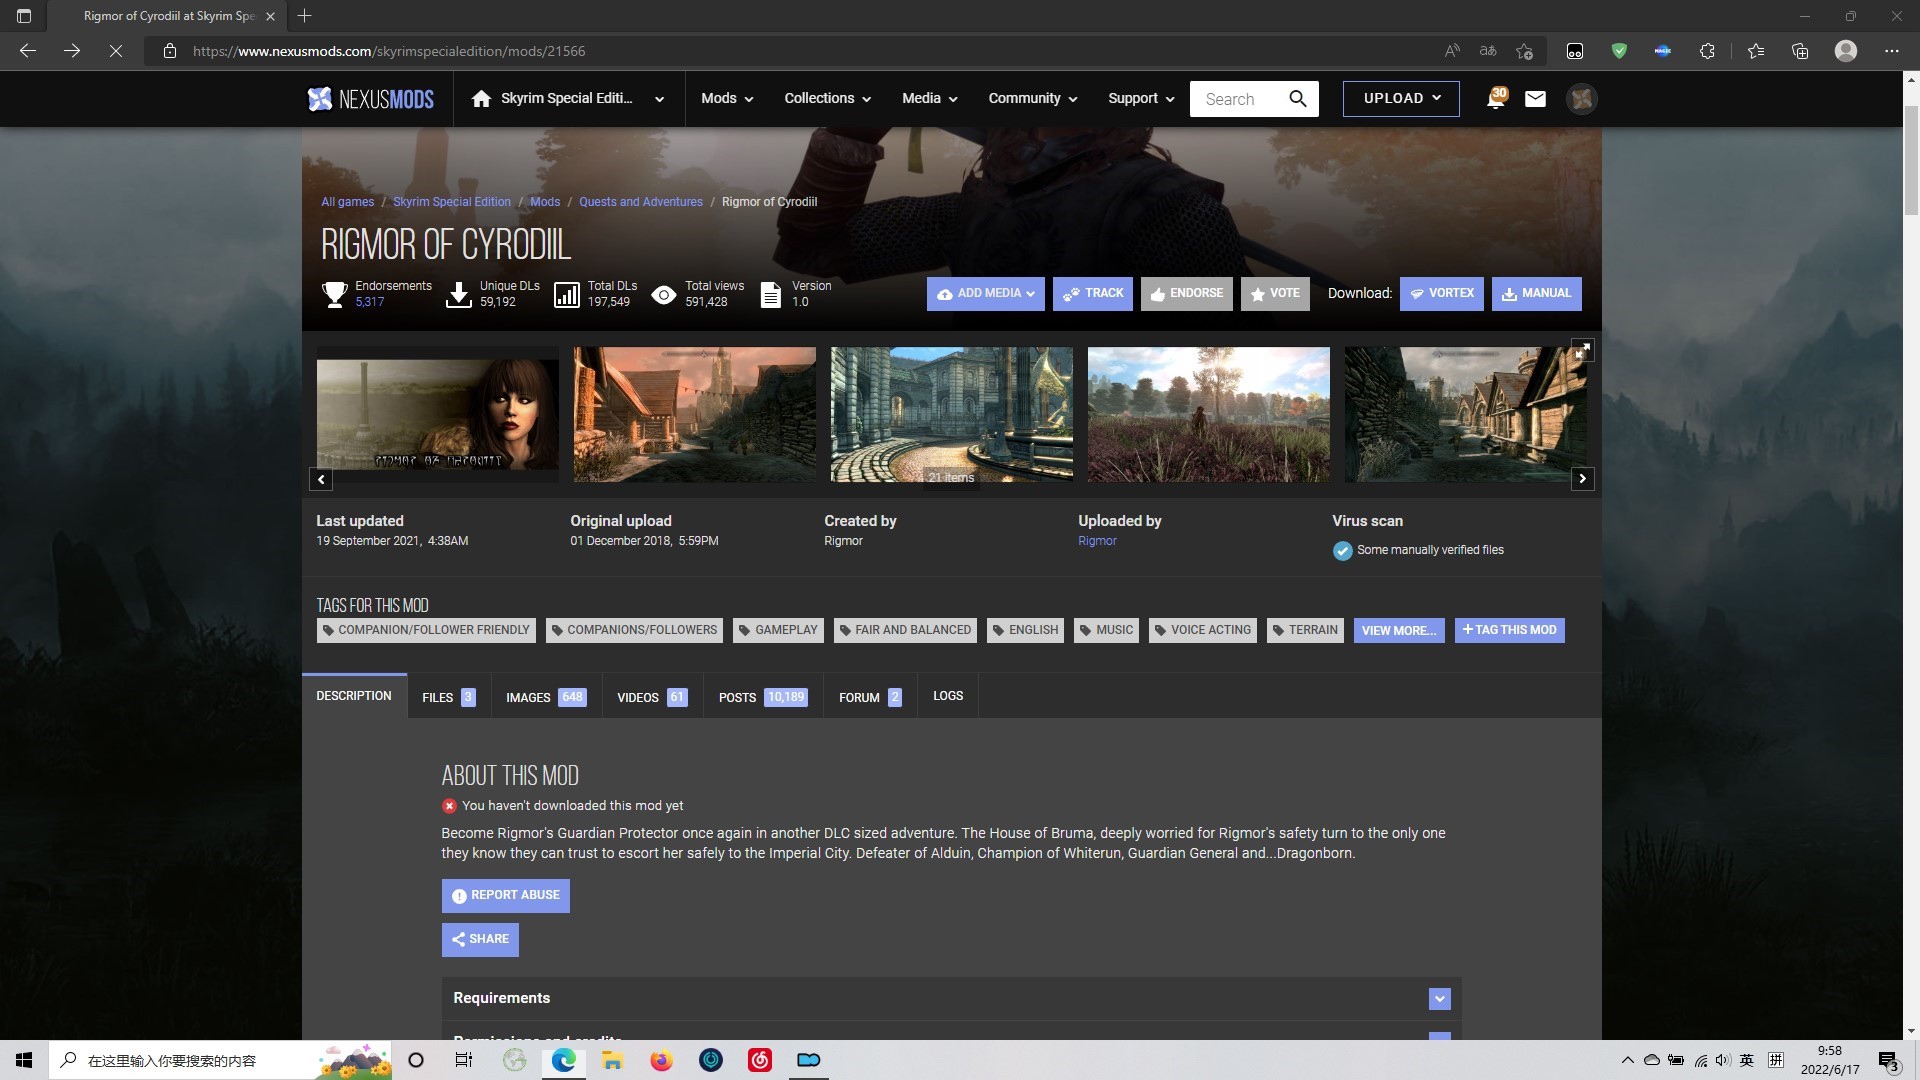Image resolution: width=1920 pixels, height=1080 pixels.
Task: Open the ADD MEDIA dropdown
Action: [x=985, y=294]
